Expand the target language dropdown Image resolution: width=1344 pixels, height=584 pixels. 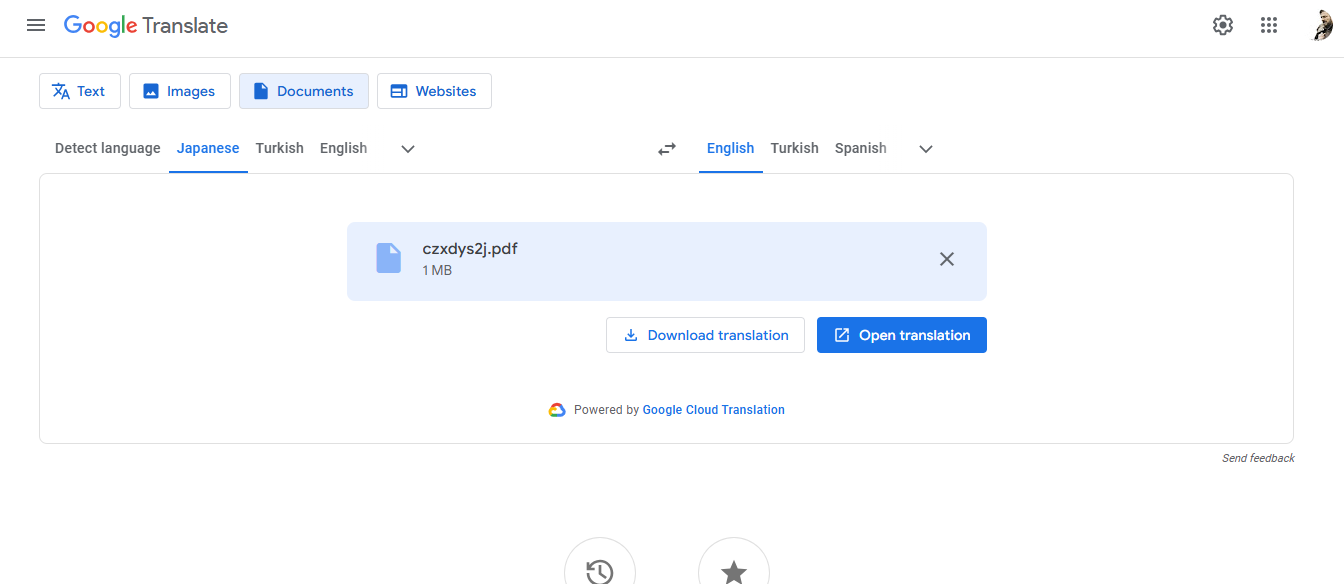(925, 148)
